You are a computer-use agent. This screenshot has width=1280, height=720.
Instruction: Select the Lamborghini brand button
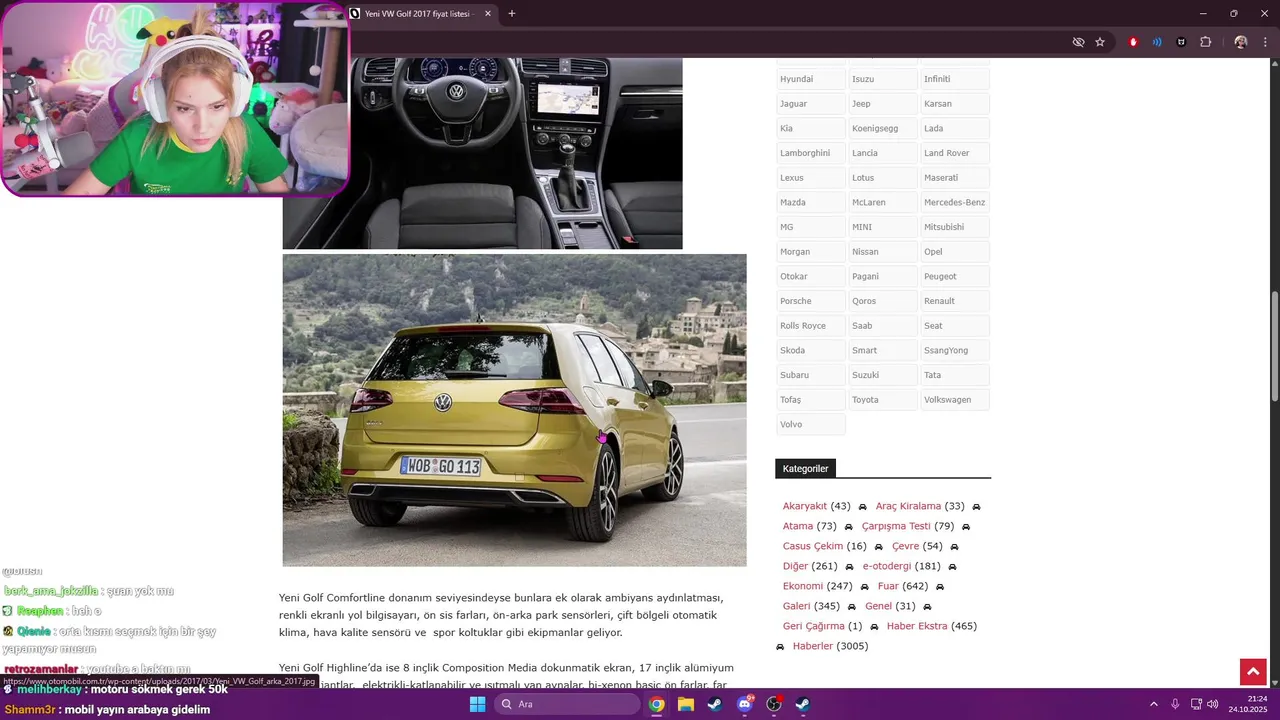(x=811, y=153)
